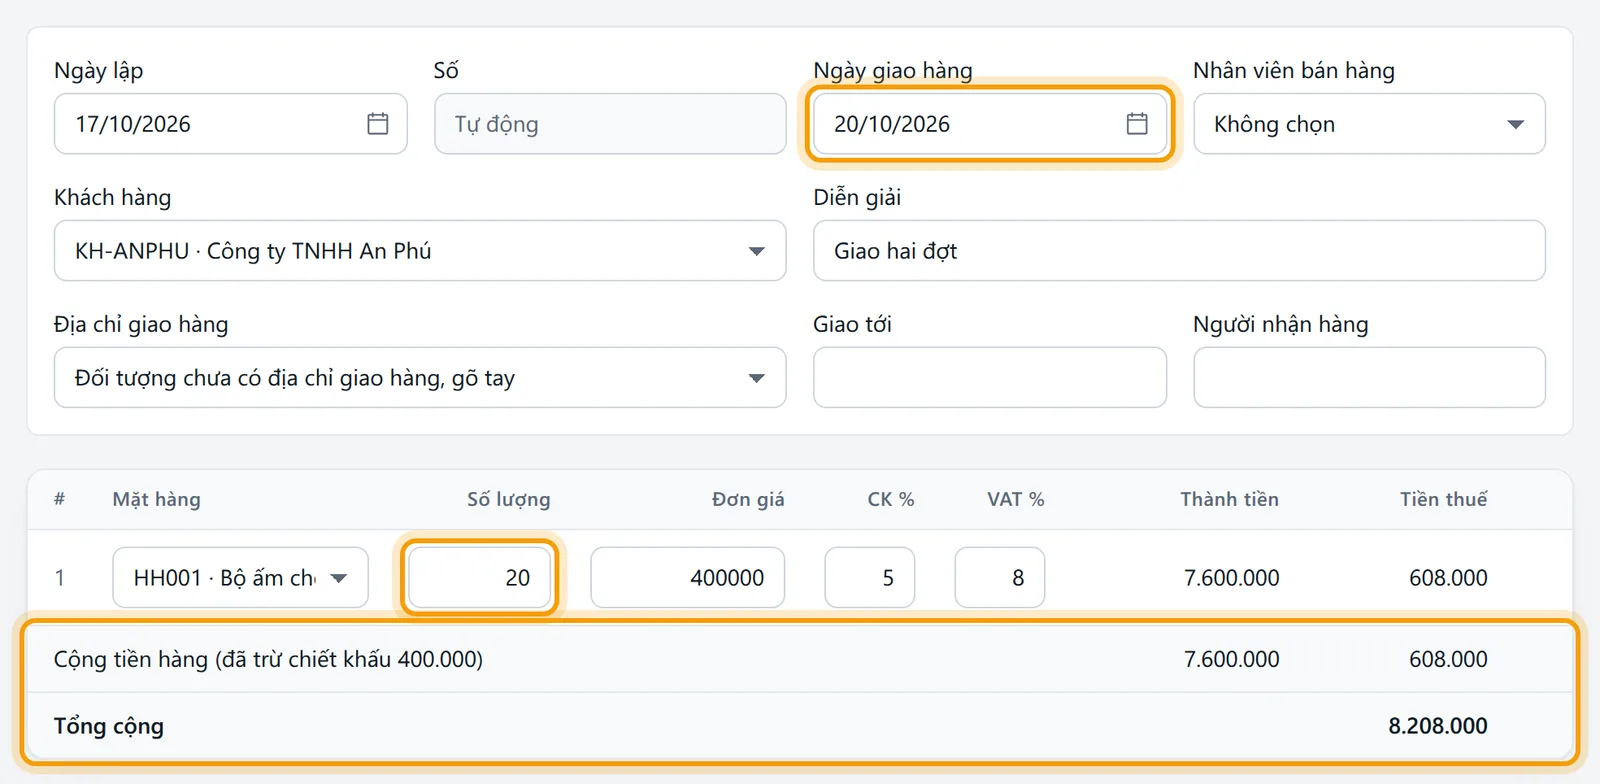Open the Mặt hàng HH001 item dropdown
This screenshot has width=1600, height=784.
(x=241, y=578)
